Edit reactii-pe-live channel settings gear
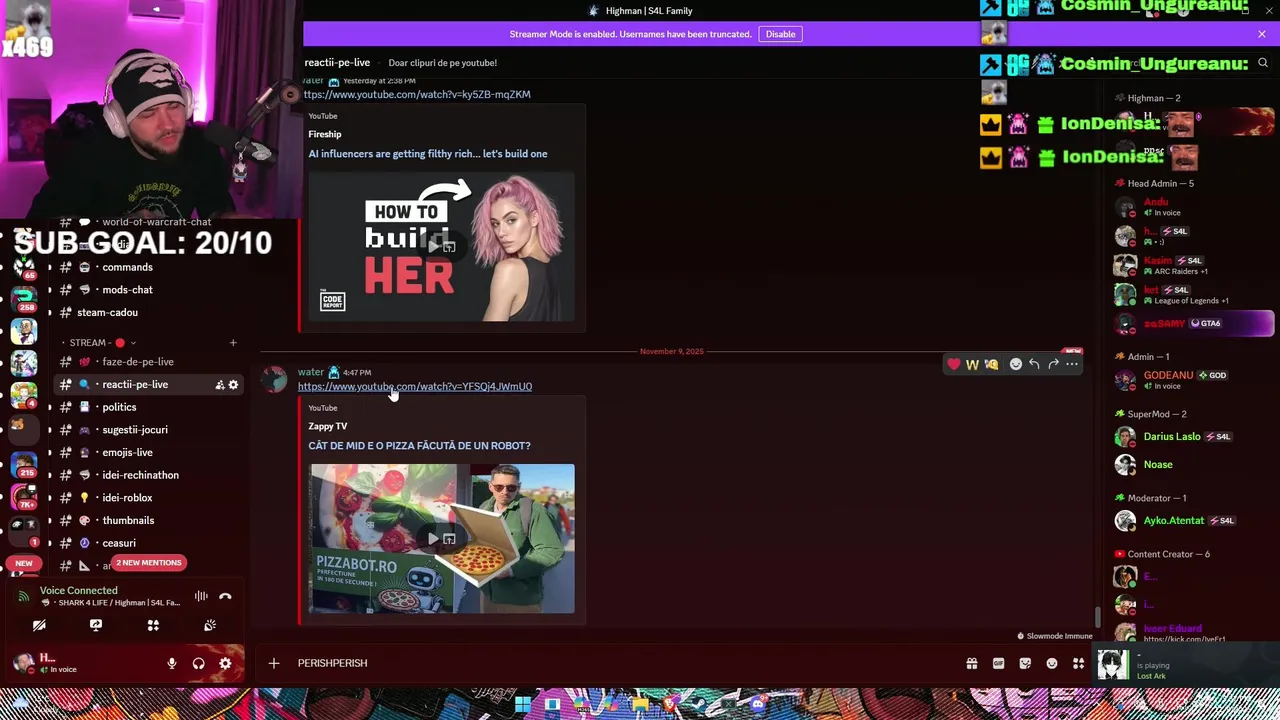The height and width of the screenshot is (720, 1280). tap(233, 385)
